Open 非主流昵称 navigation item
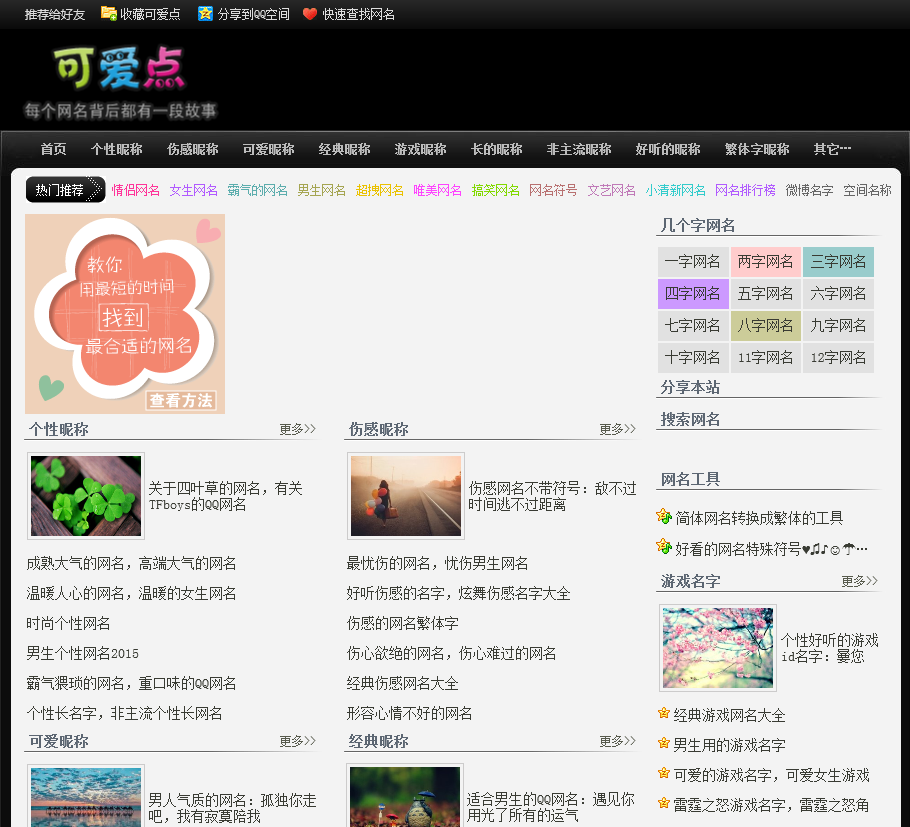Image resolution: width=910 pixels, height=827 pixels. (x=579, y=149)
